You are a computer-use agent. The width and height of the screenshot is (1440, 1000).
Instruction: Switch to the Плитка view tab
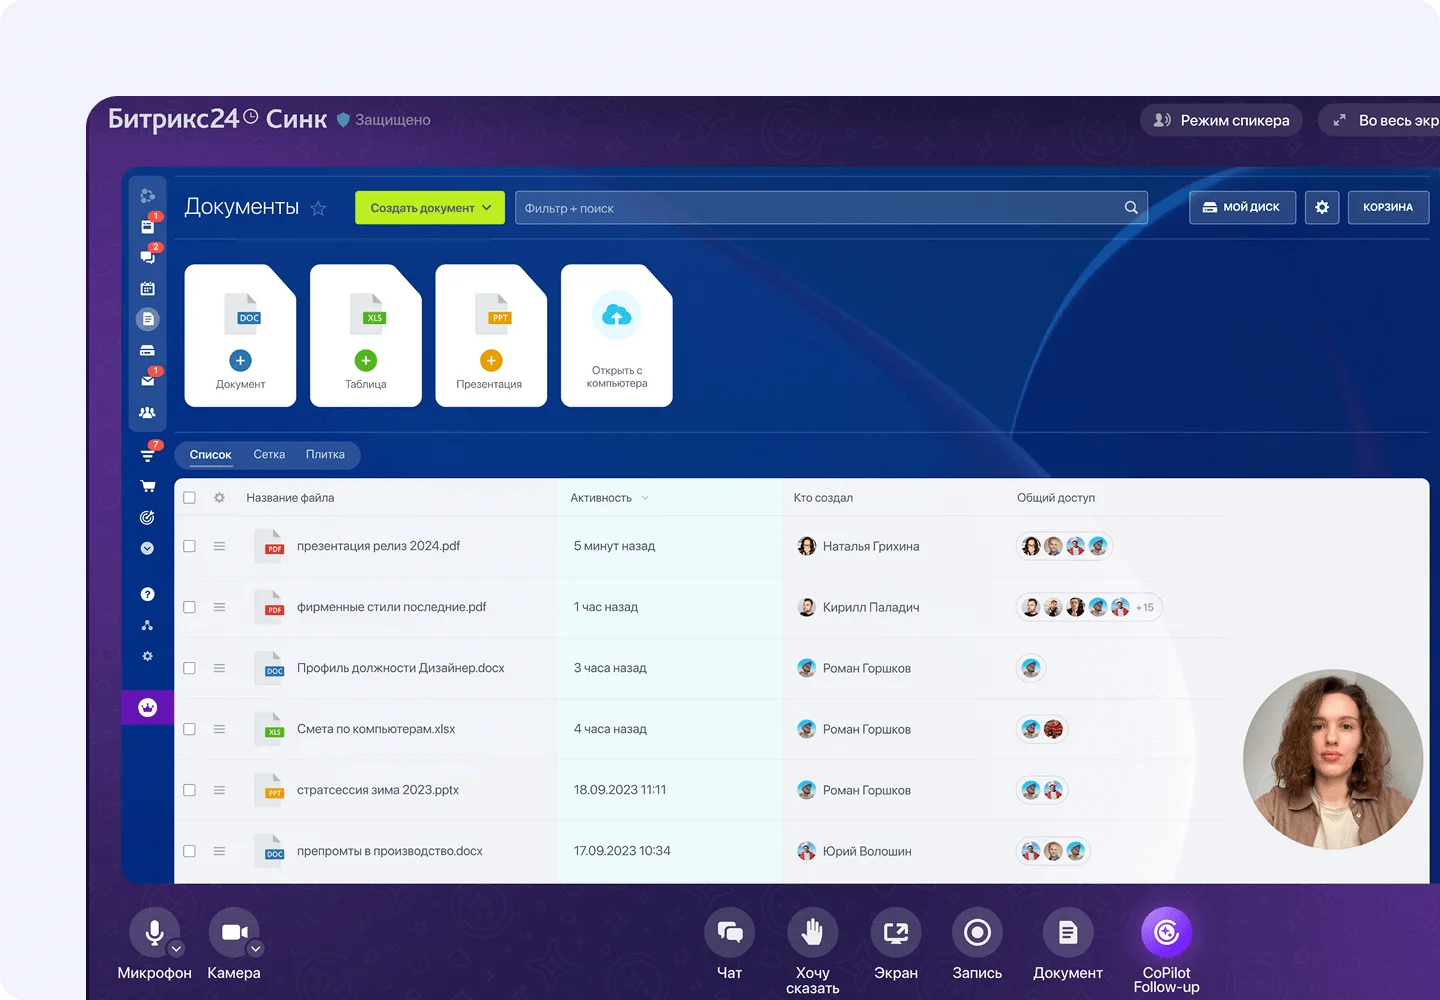coord(325,455)
